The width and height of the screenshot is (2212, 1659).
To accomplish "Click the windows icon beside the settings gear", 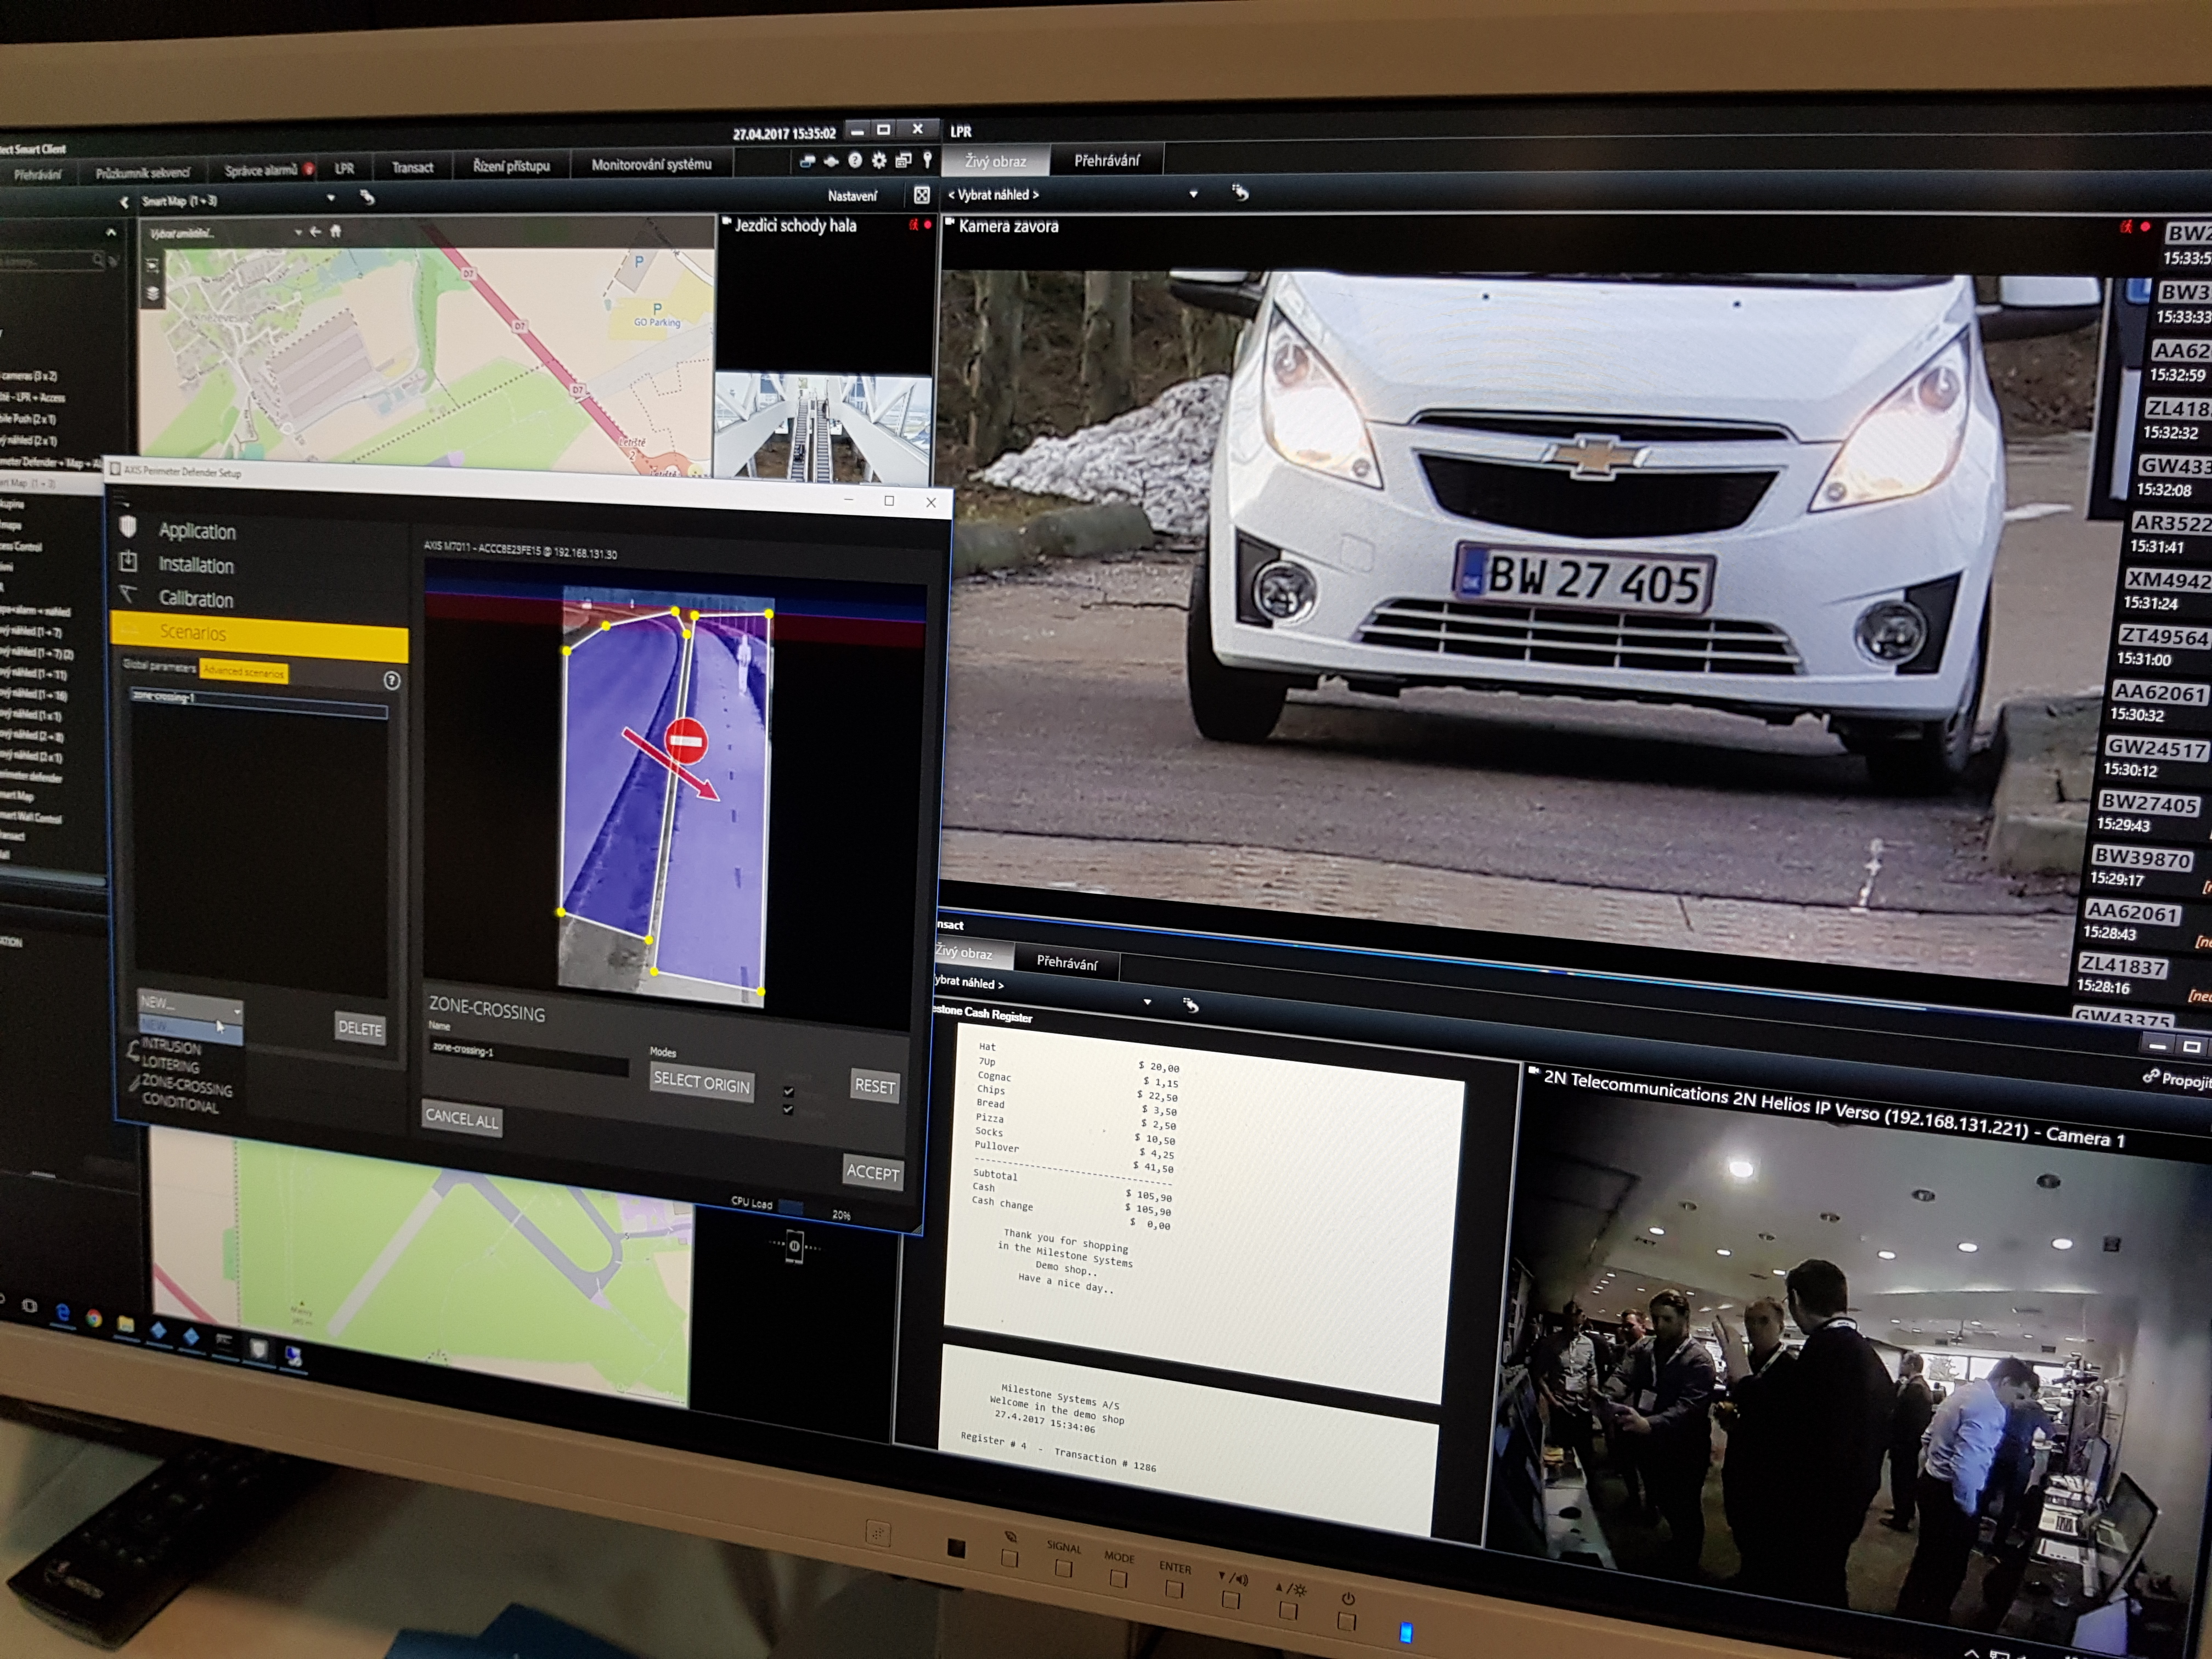I will pos(903,160).
